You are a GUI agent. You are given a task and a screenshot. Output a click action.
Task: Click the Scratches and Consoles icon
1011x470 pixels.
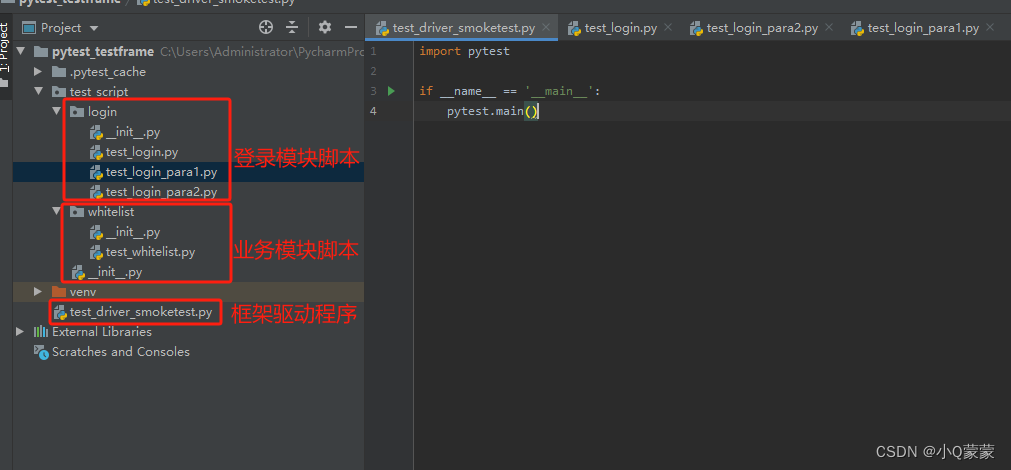click(x=41, y=352)
